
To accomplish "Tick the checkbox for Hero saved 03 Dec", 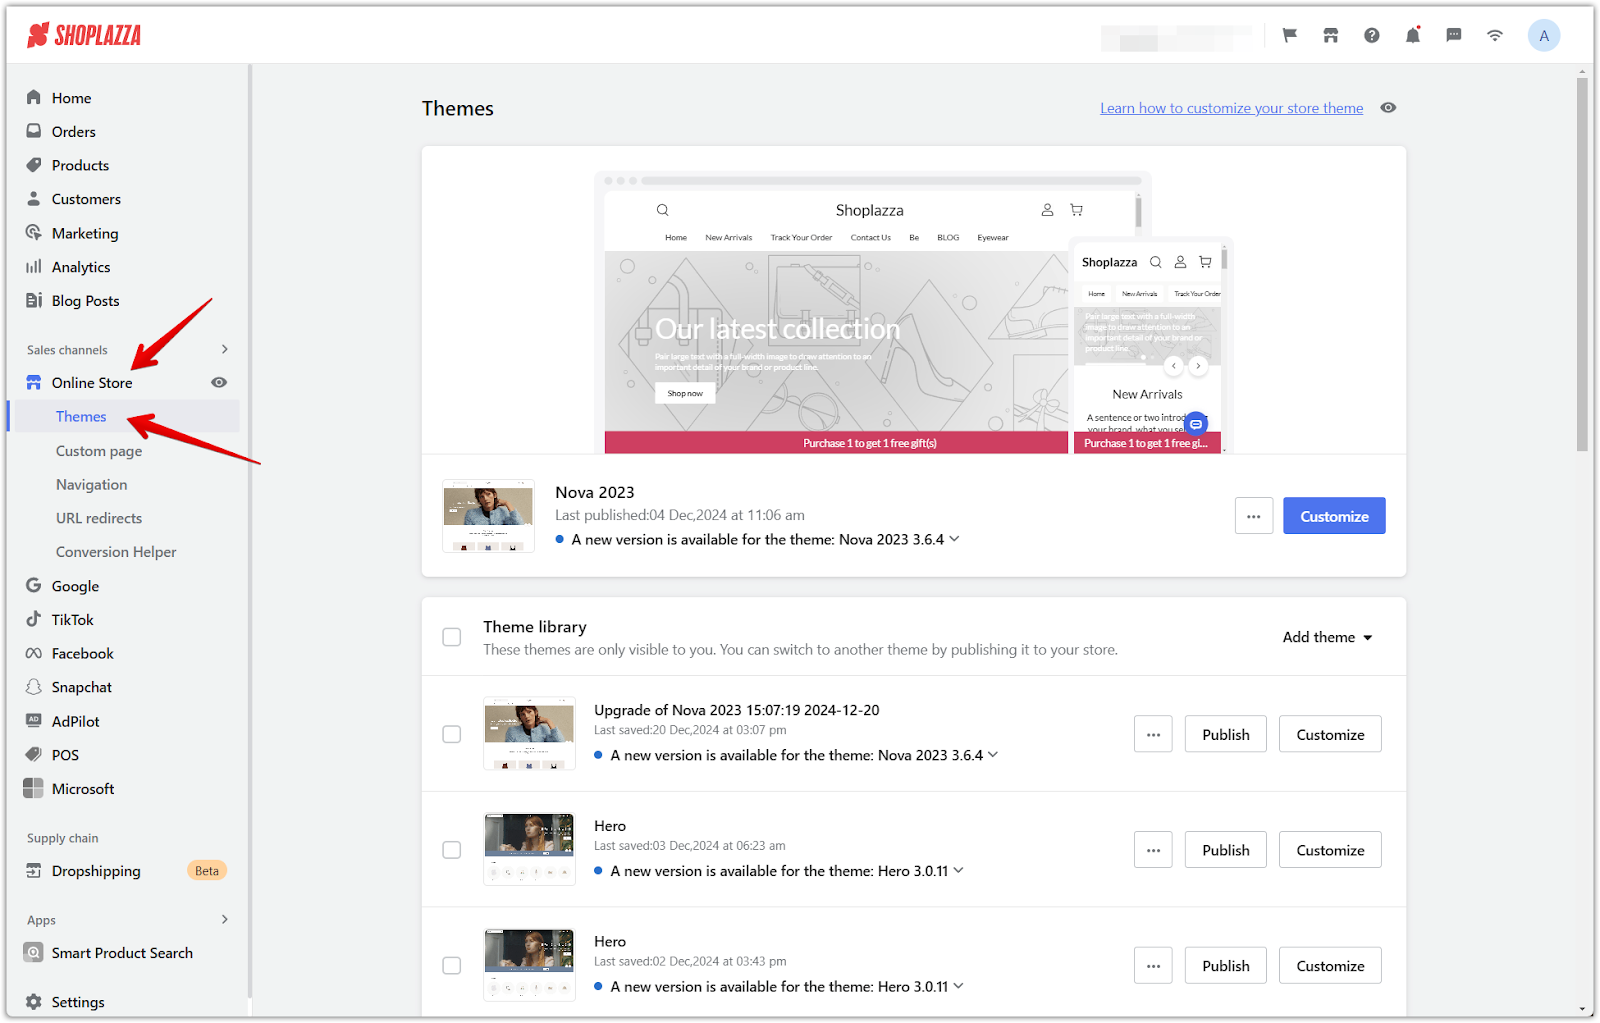I will 452,850.
